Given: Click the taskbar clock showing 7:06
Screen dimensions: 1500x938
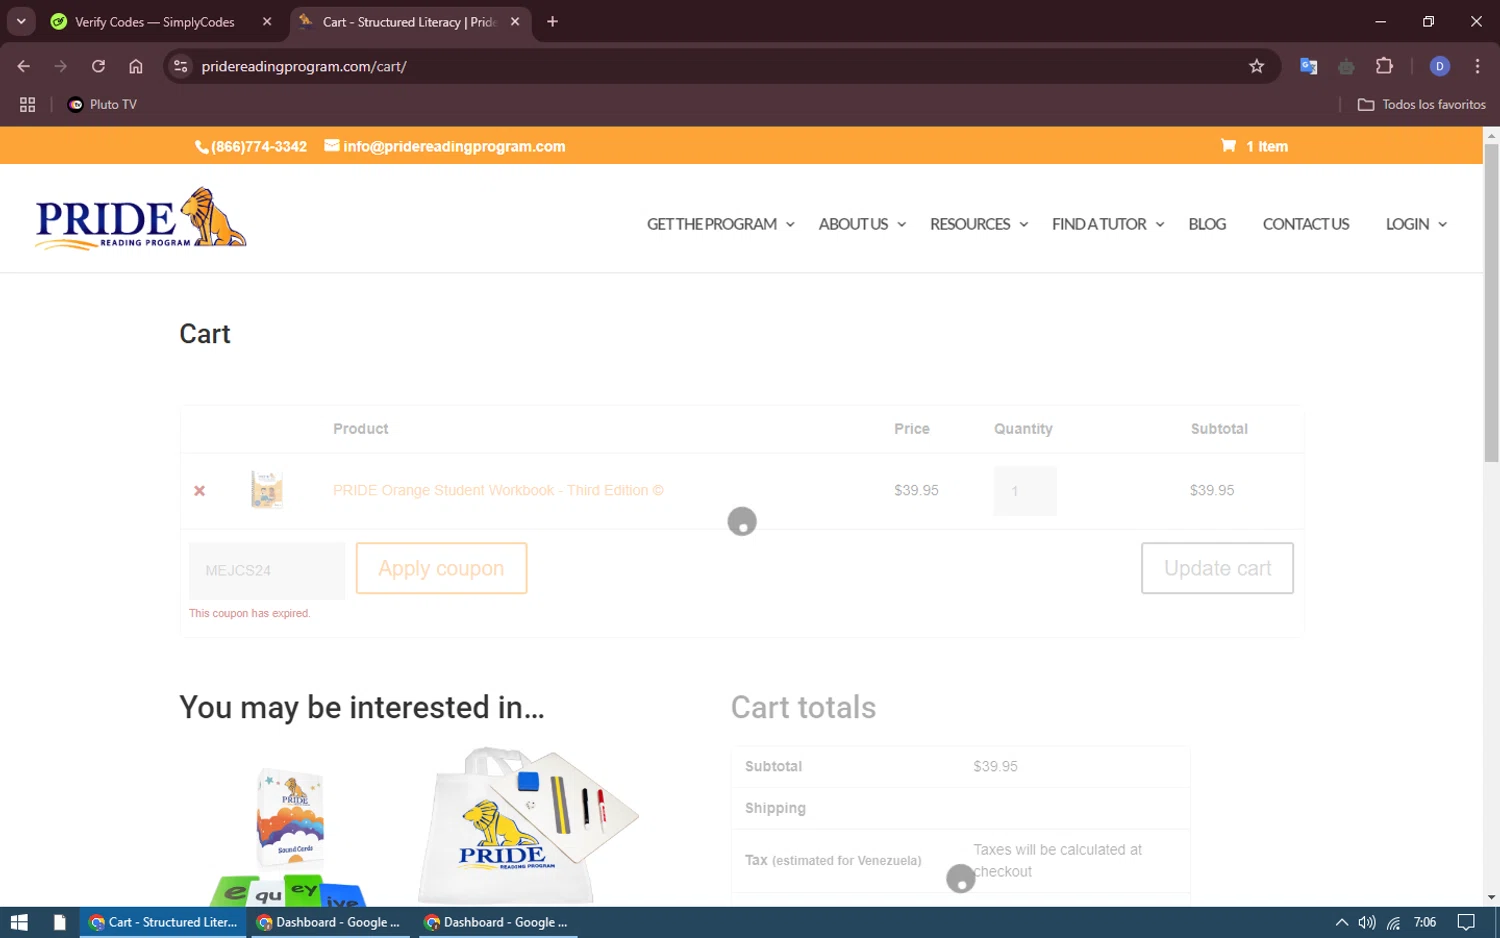Looking at the screenshot, I should pos(1425,922).
